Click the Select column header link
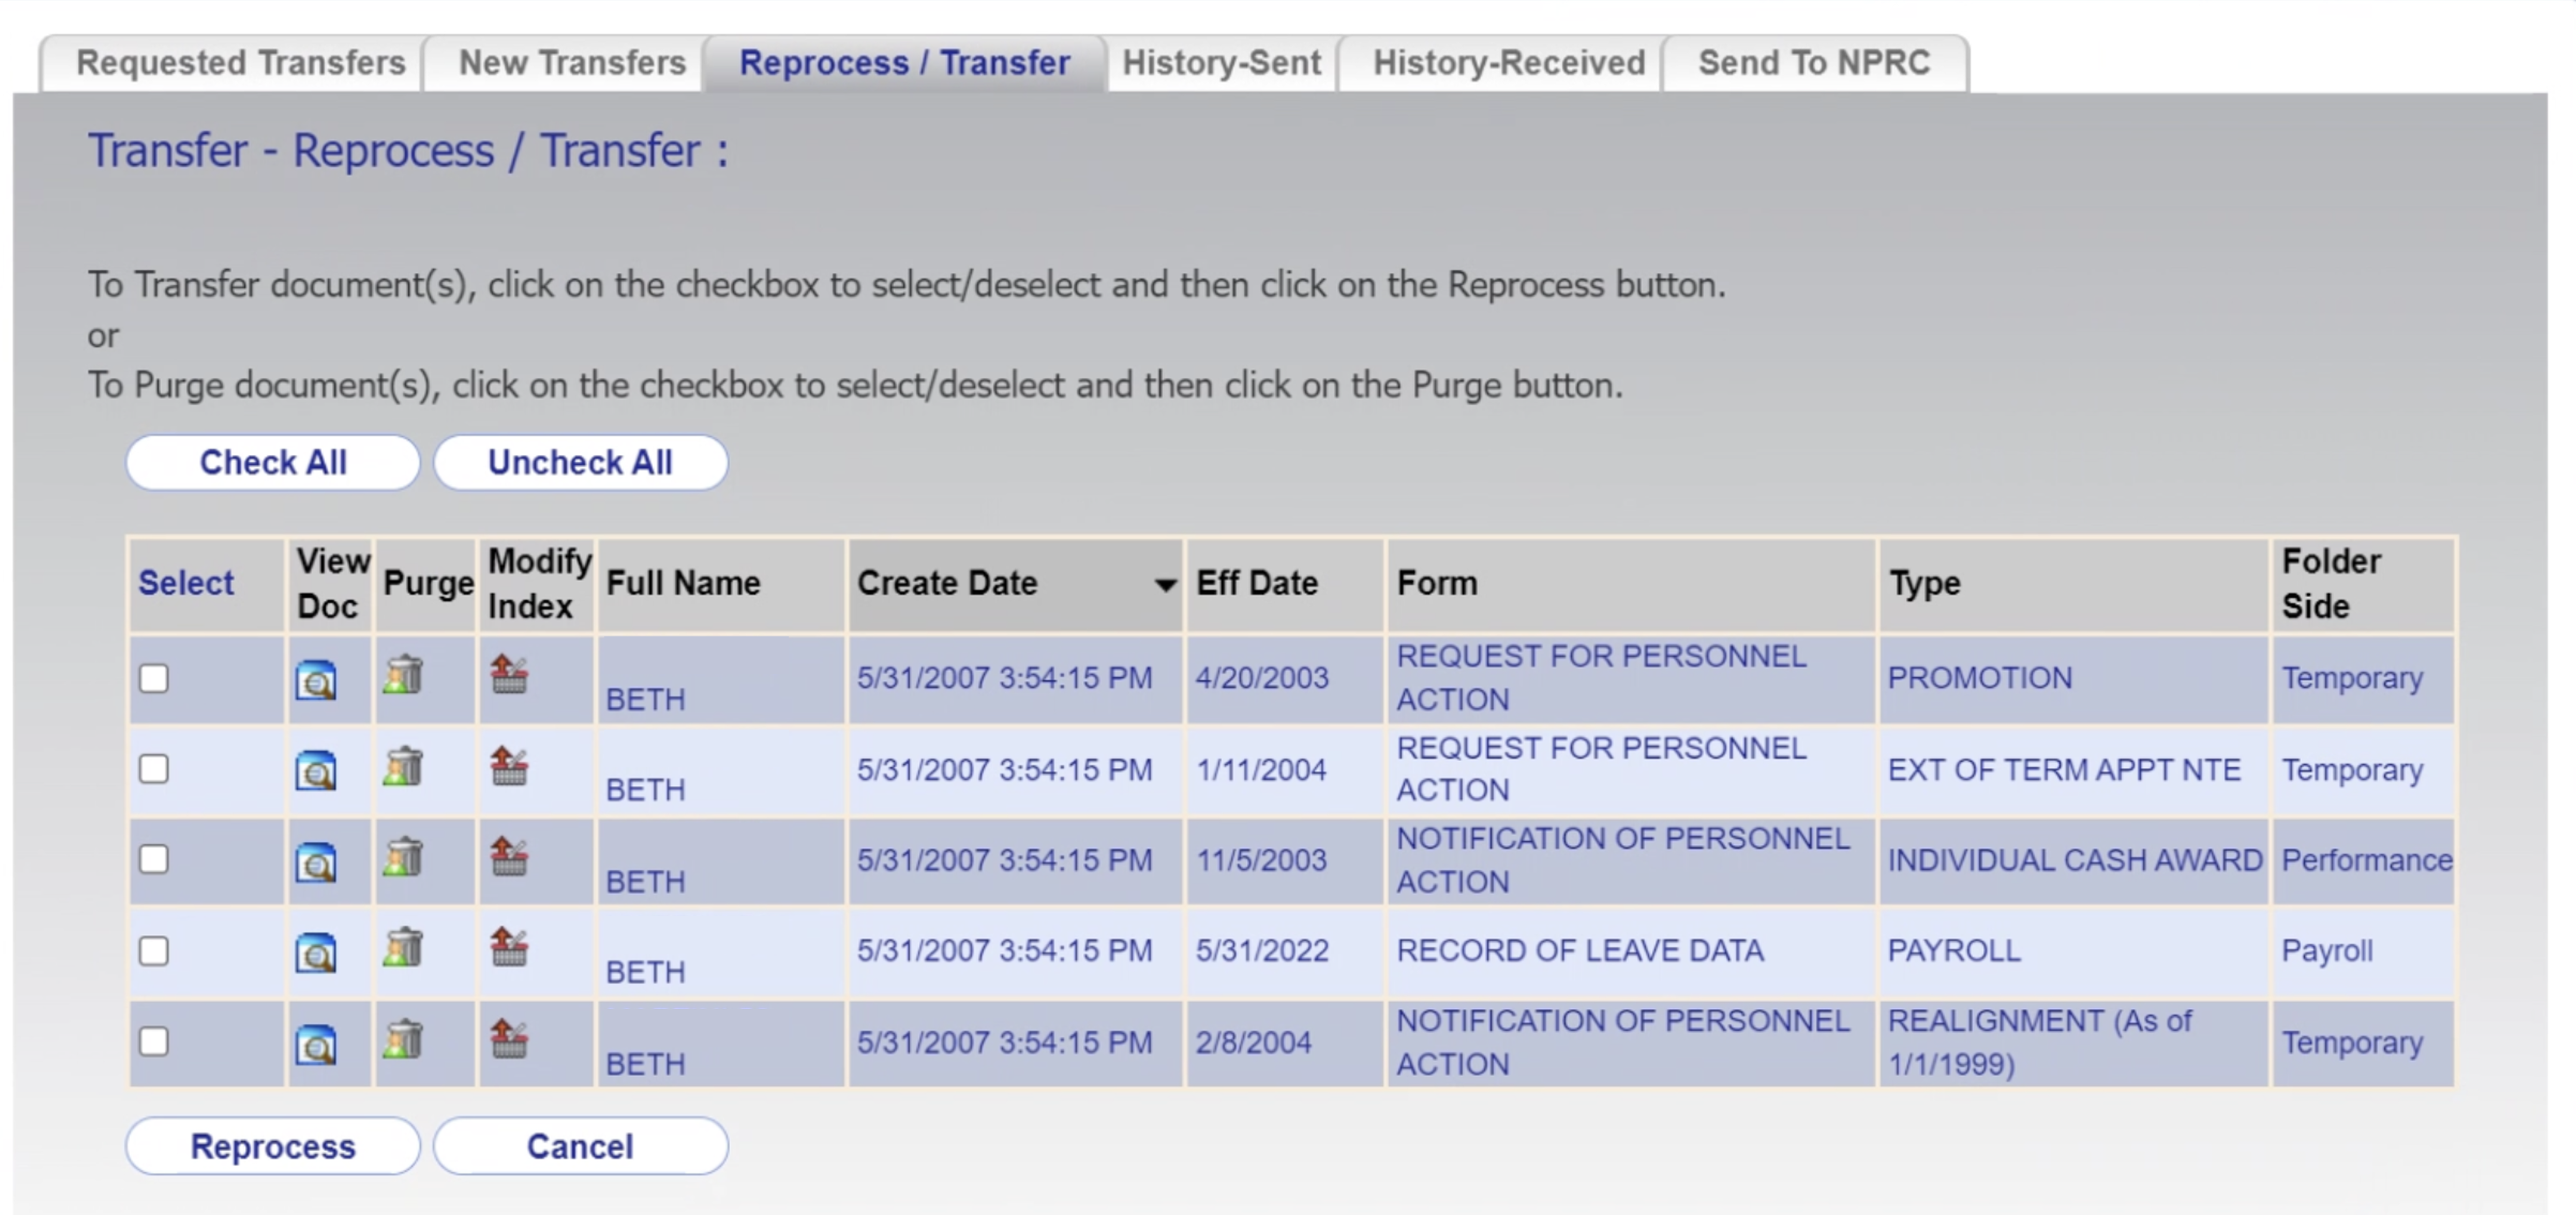2576x1215 pixels. (x=186, y=583)
